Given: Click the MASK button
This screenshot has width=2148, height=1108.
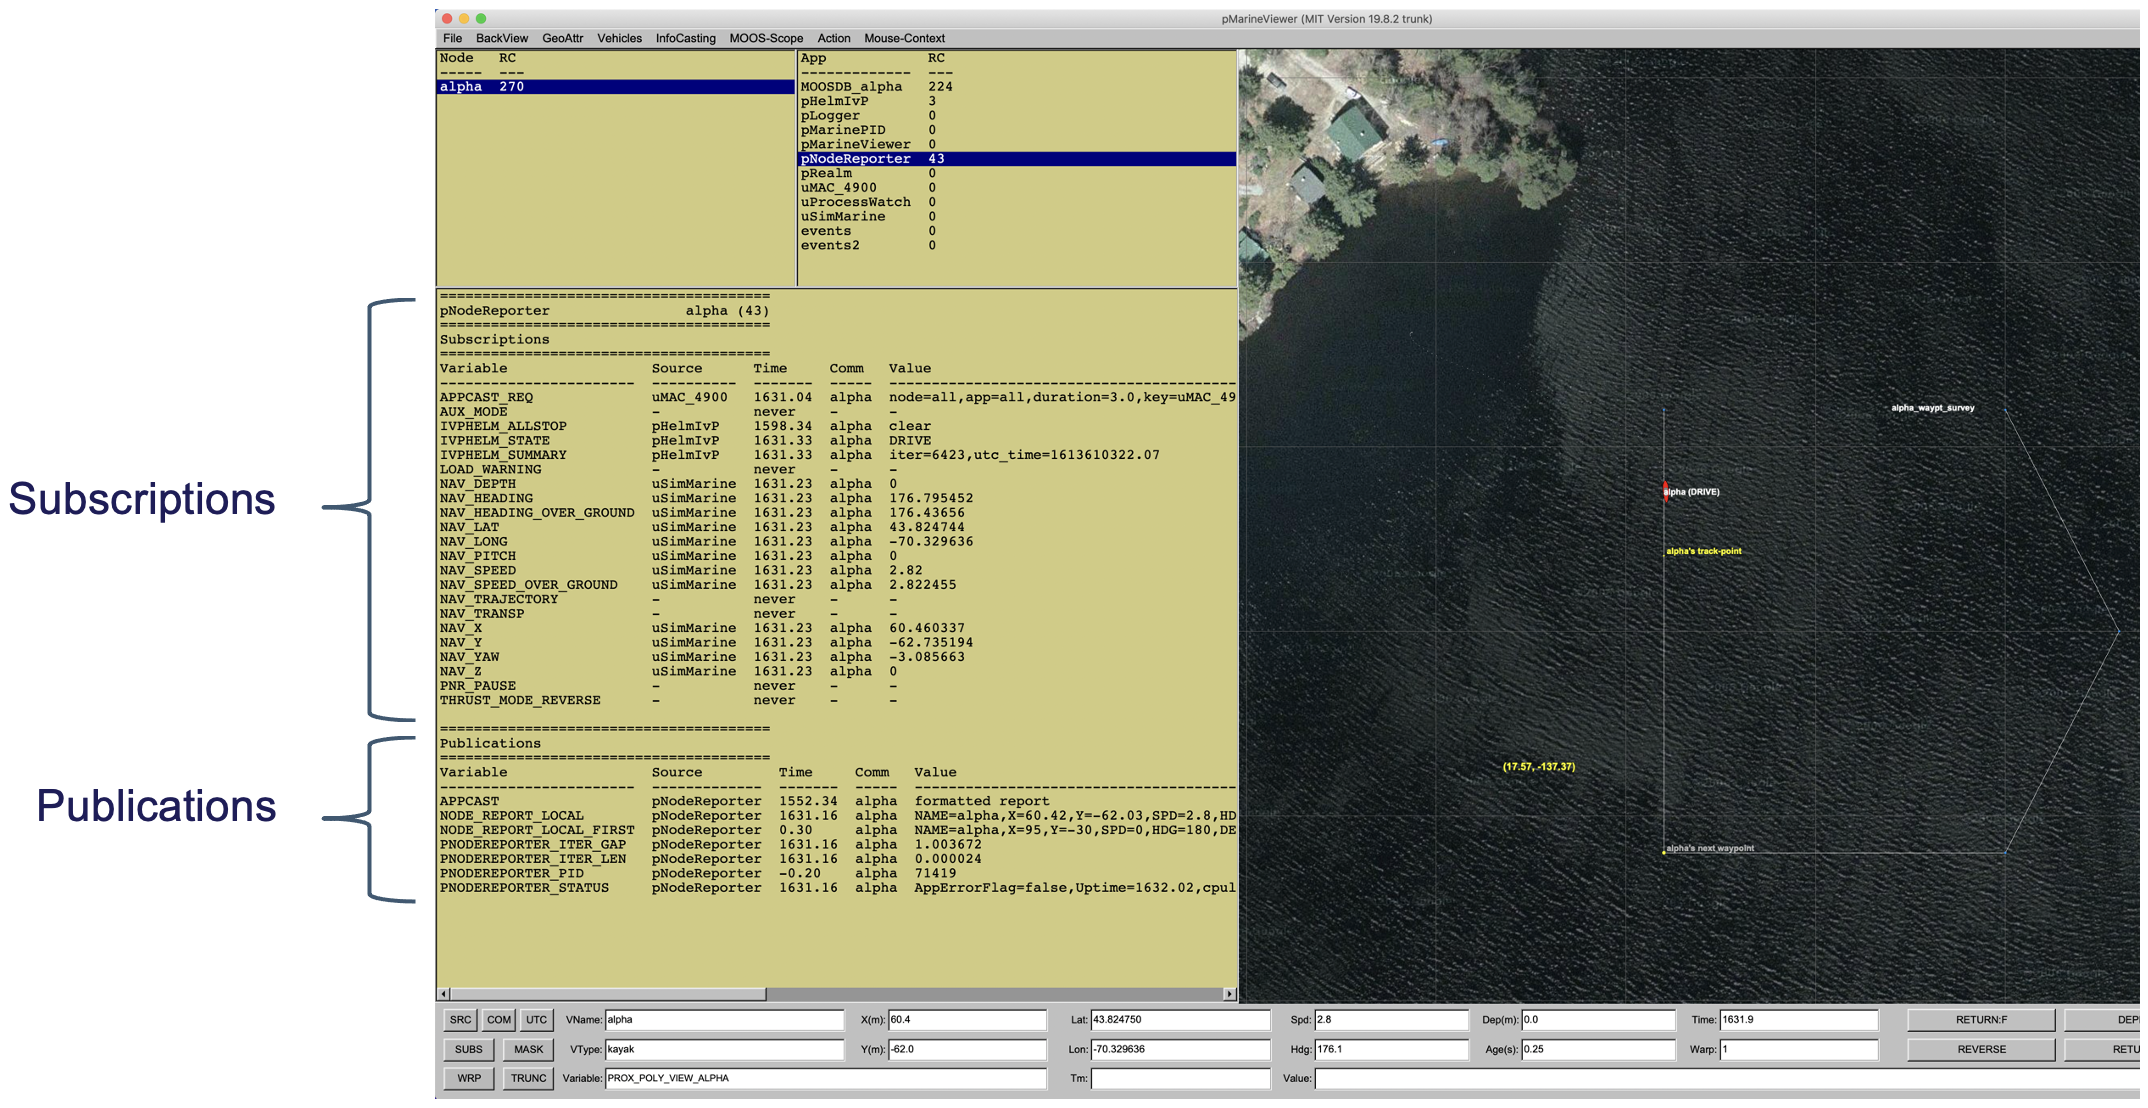Looking at the screenshot, I should click(x=528, y=1049).
